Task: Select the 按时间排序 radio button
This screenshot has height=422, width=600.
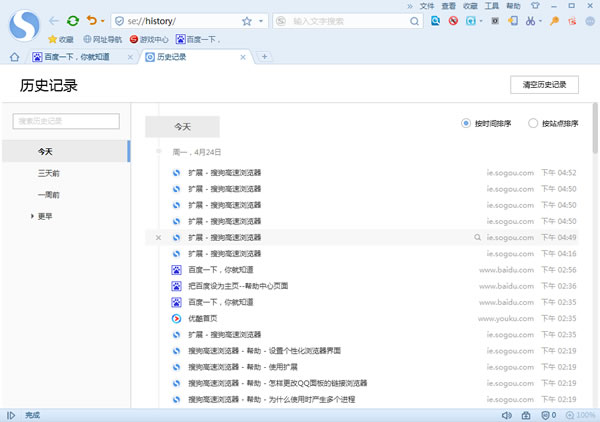Action: point(466,123)
